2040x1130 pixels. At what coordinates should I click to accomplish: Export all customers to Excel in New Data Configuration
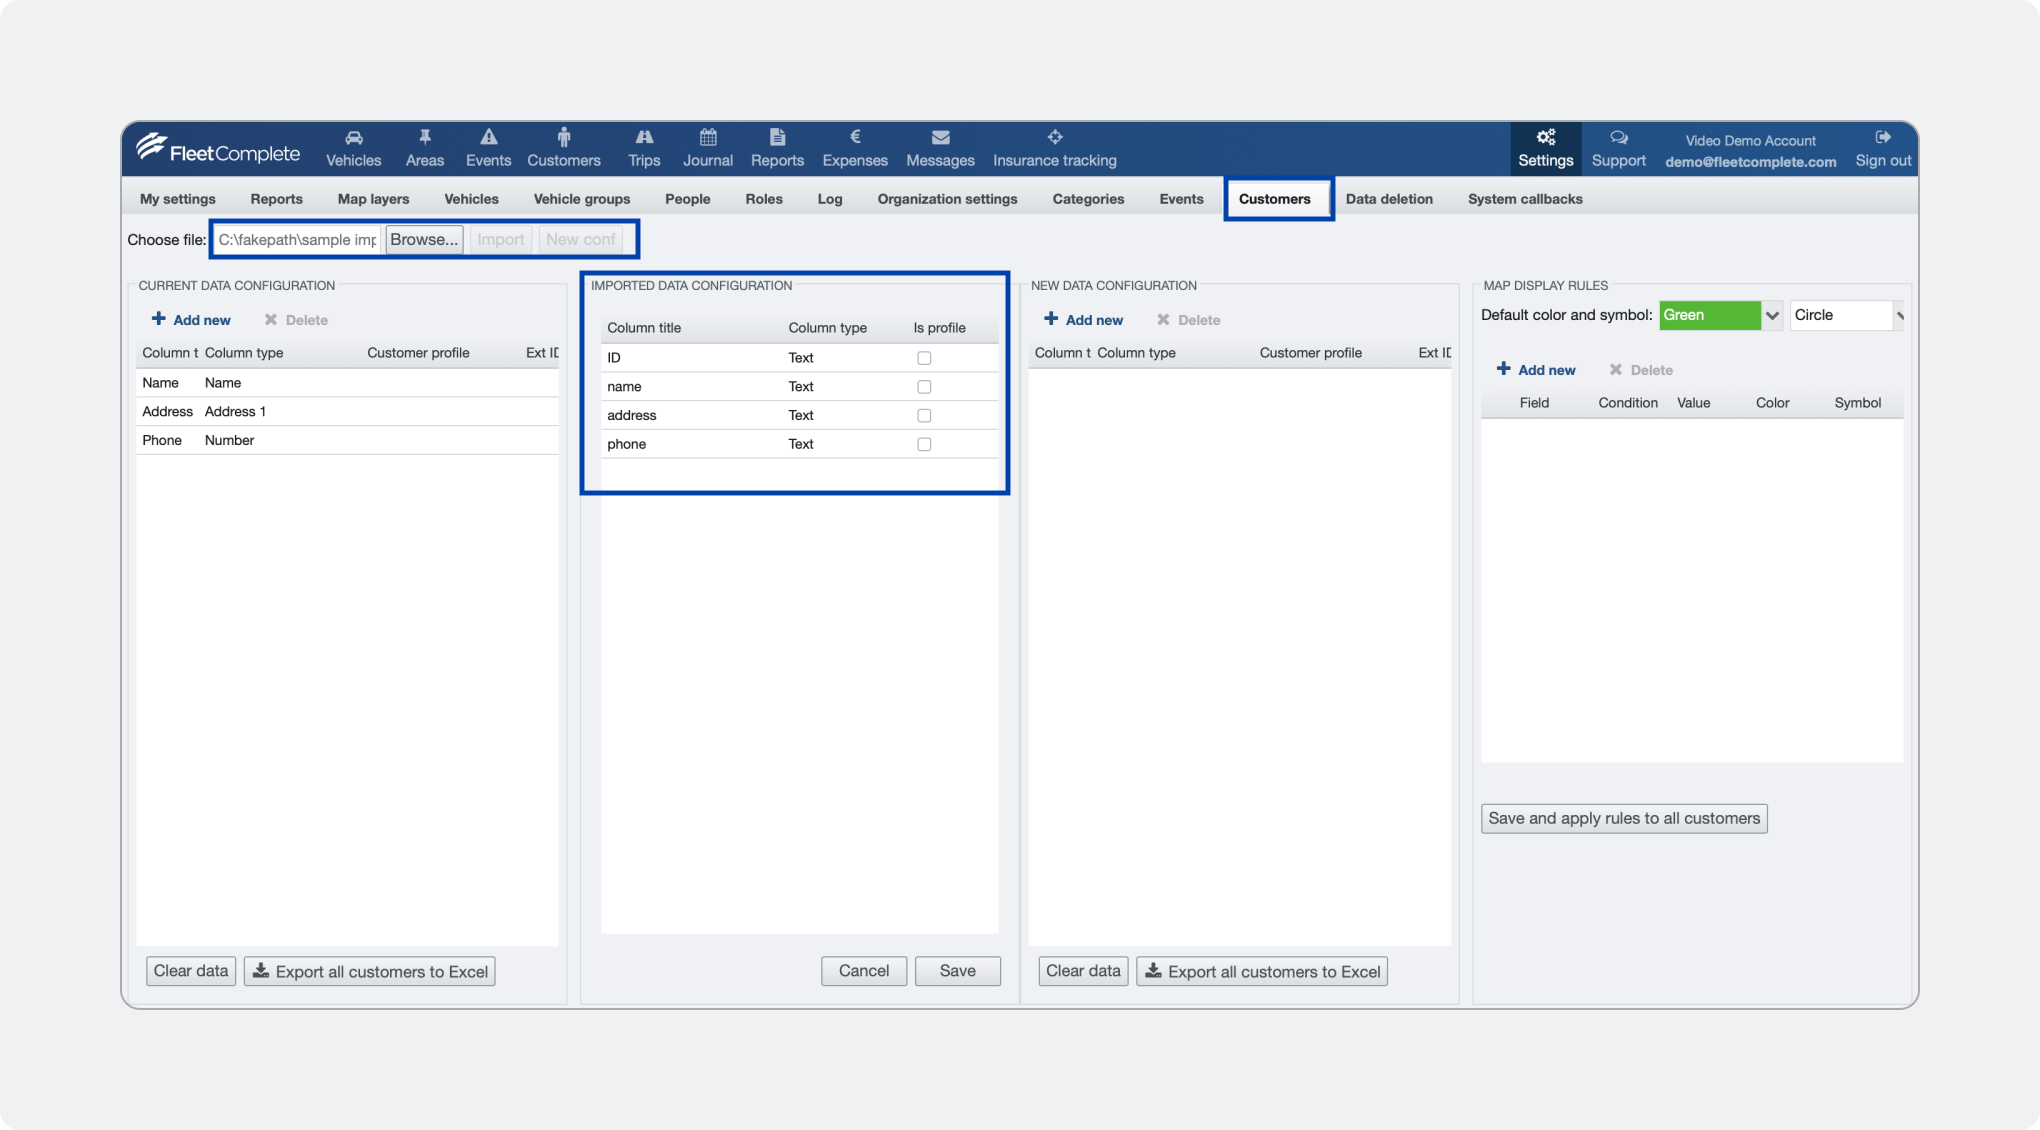tap(1262, 971)
